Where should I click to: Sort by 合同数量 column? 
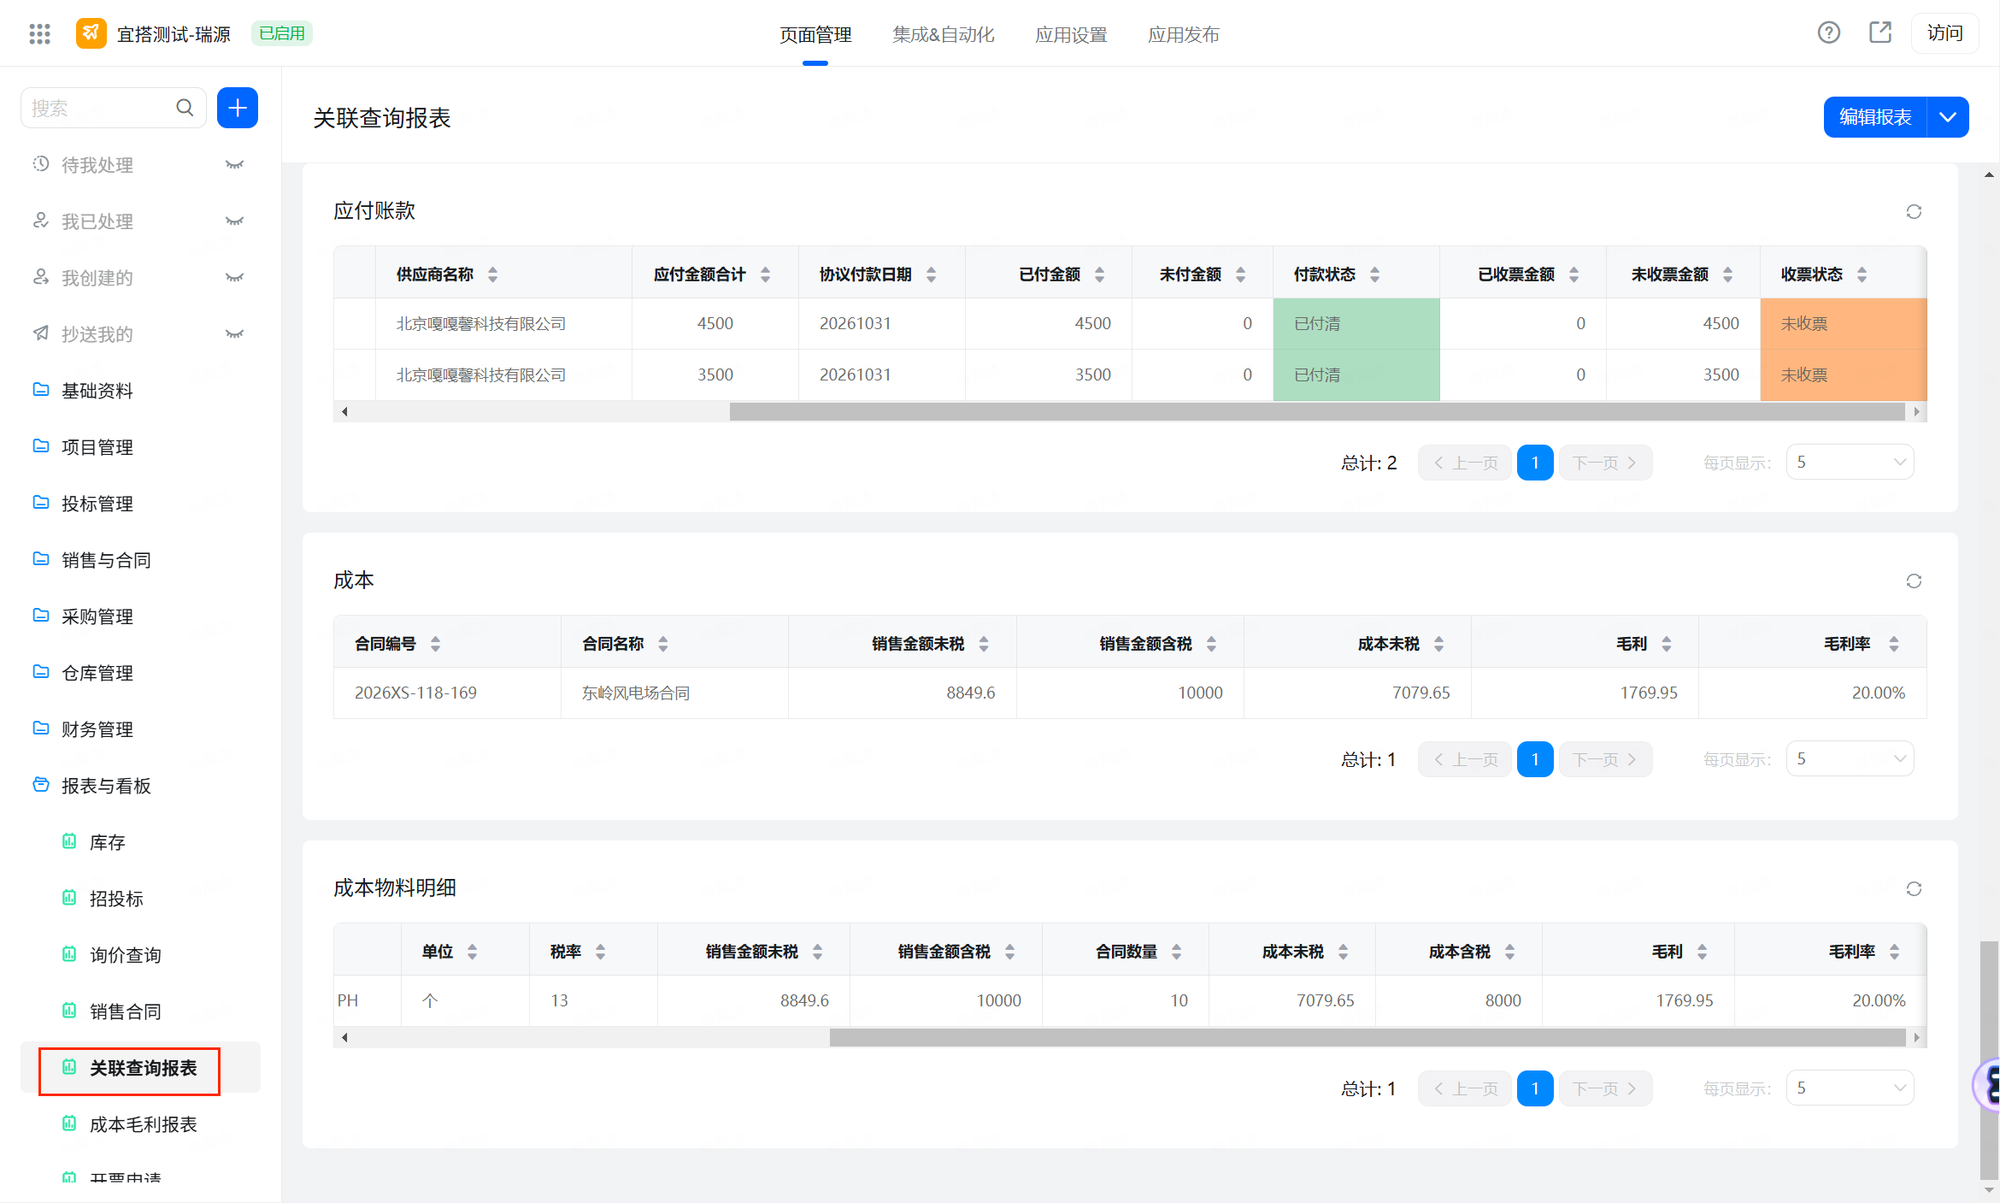click(1176, 952)
